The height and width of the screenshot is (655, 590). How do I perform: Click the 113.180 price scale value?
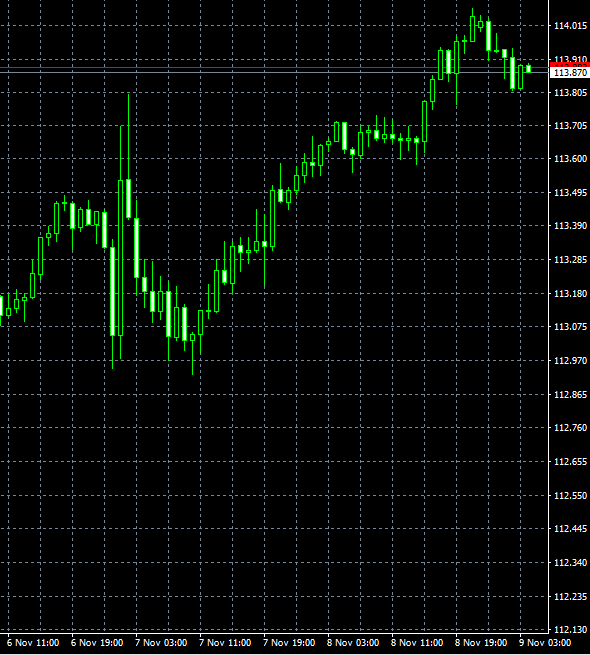click(570, 294)
